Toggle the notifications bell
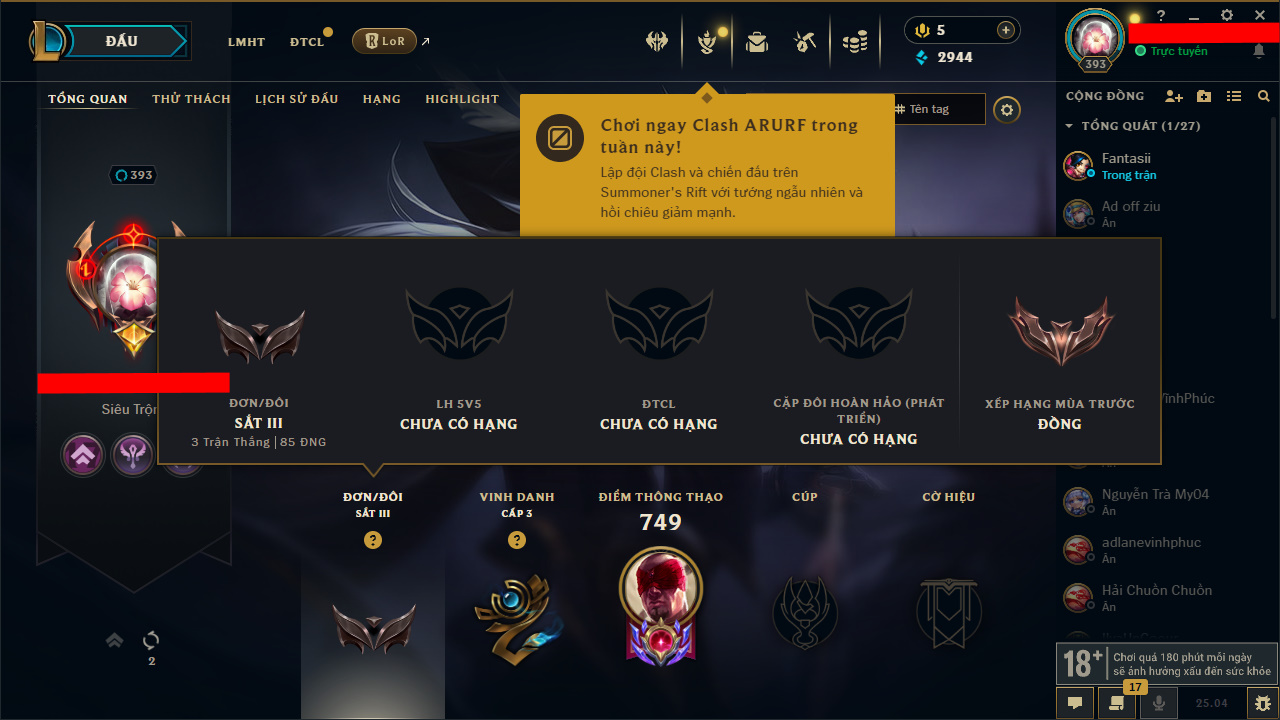This screenshot has height=720, width=1280. (1259, 51)
